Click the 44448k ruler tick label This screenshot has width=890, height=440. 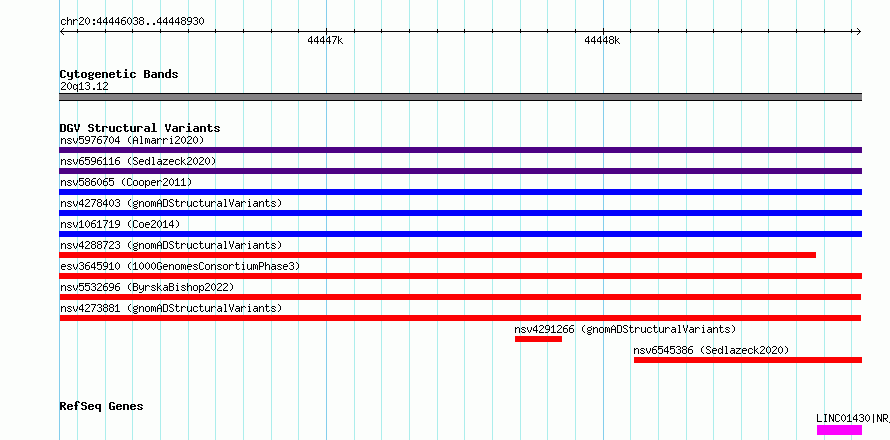pos(602,40)
